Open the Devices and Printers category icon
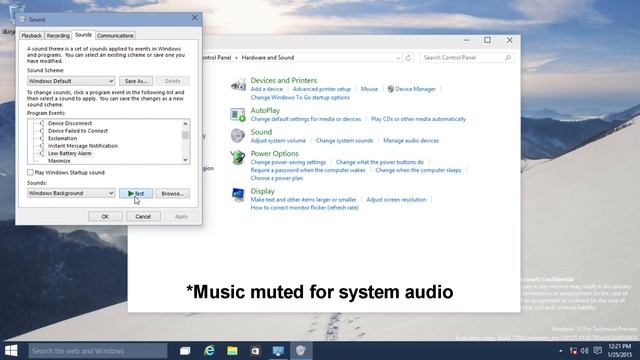 pyautogui.click(x=238, y=85)
